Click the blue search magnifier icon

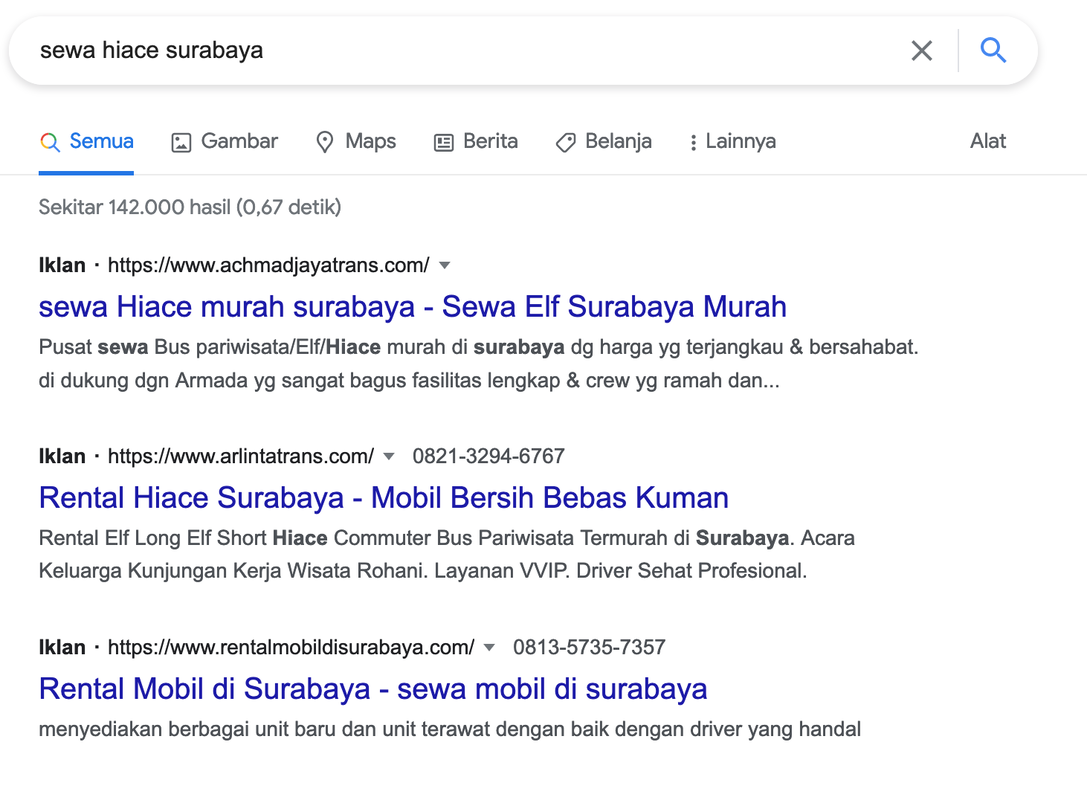[x=992, y=50]
